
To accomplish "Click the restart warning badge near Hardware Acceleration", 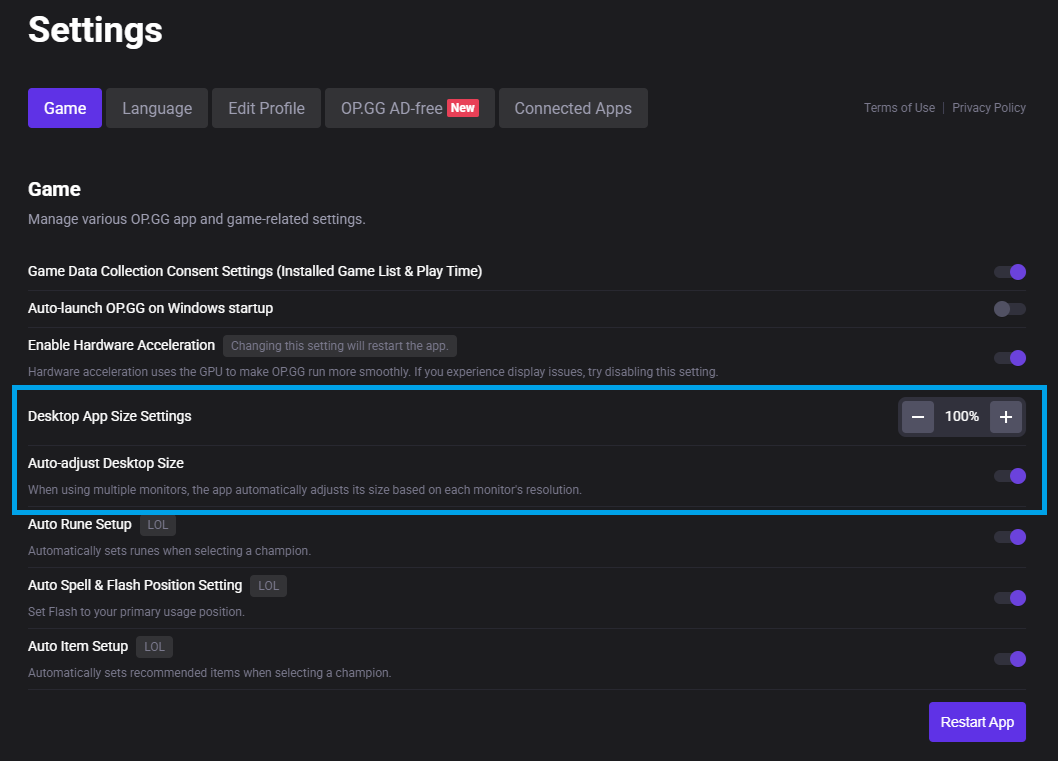I will click(339, 345).
